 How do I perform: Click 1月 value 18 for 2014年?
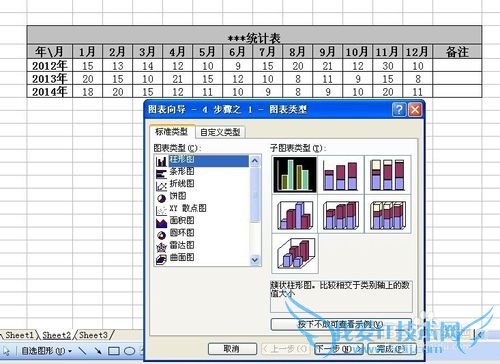(x=88, y=92)
